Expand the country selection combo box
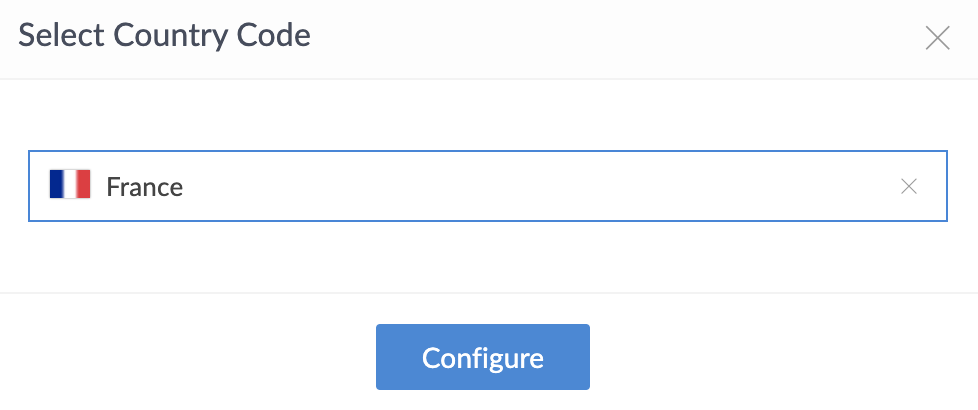Viewport: 978px width, 410px height. click(500, 186)
